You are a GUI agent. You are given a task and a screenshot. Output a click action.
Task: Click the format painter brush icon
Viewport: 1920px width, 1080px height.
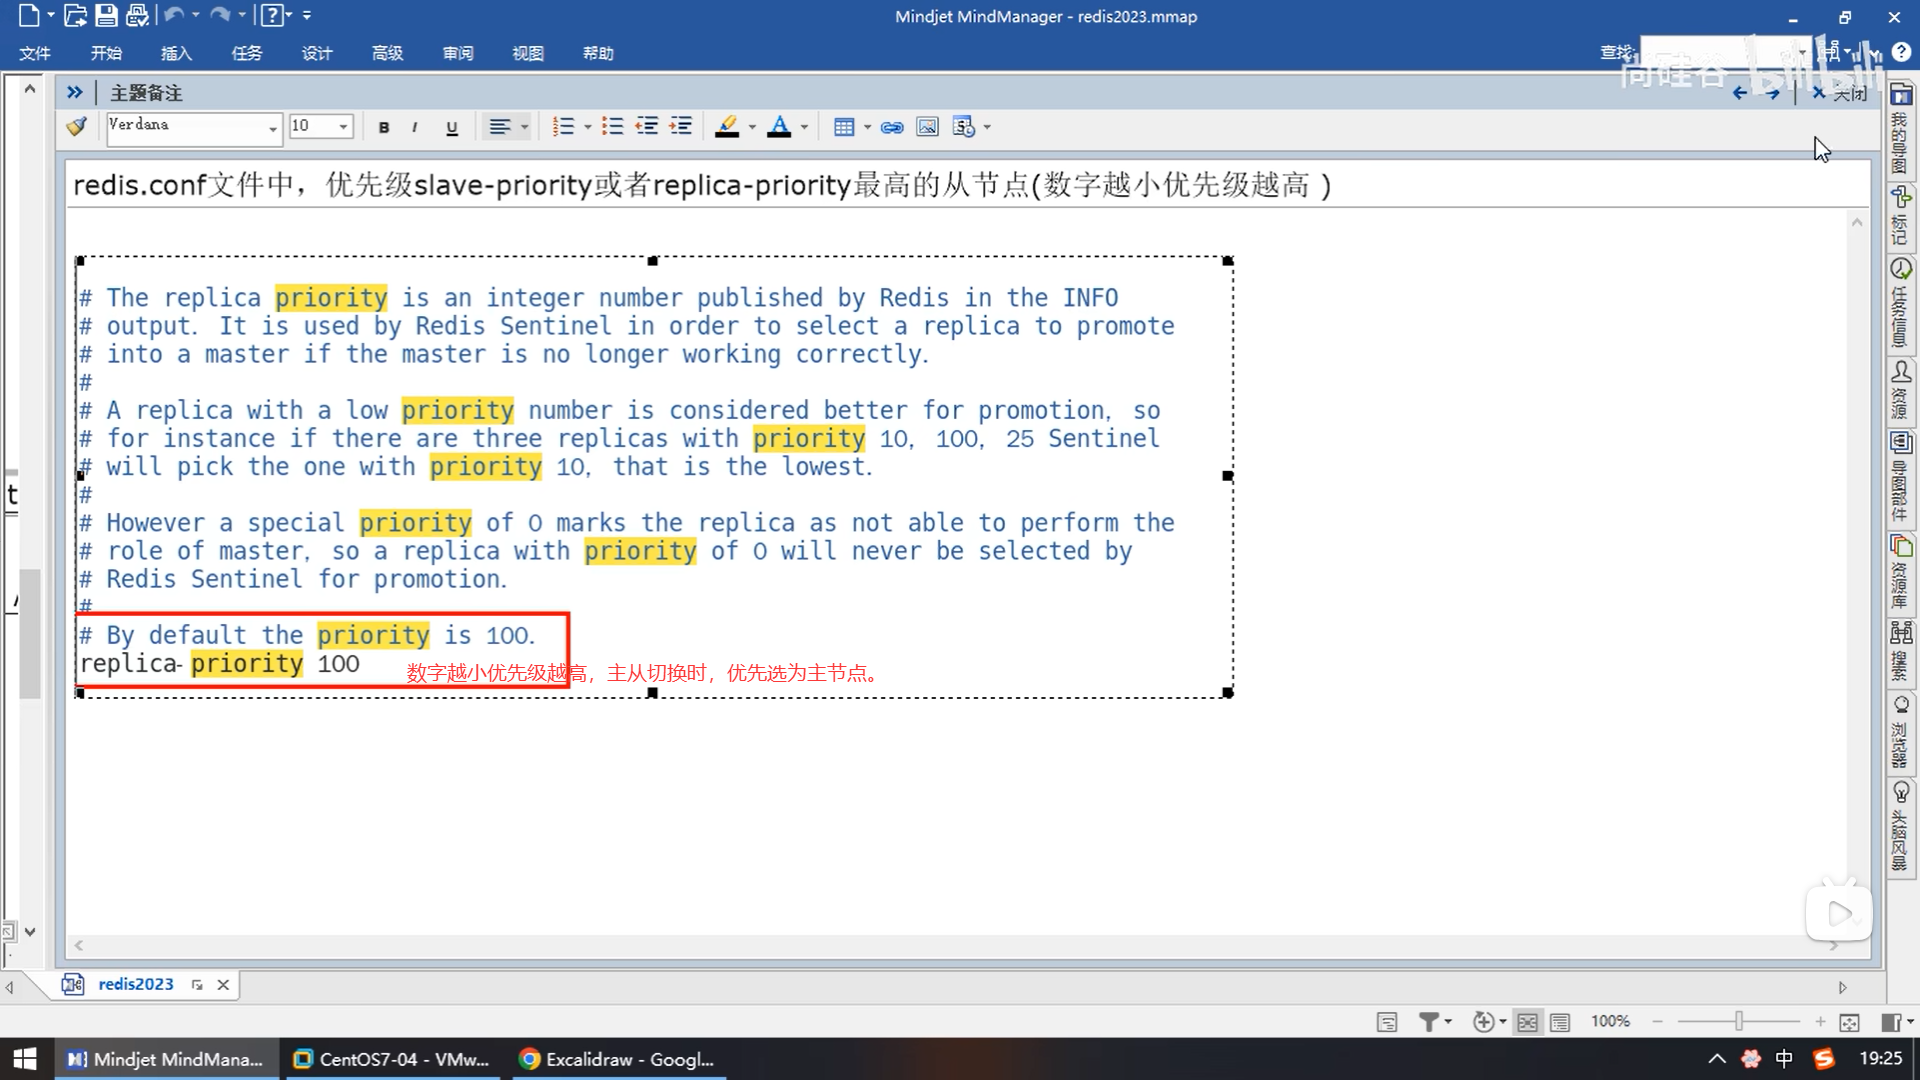[76, 127]
